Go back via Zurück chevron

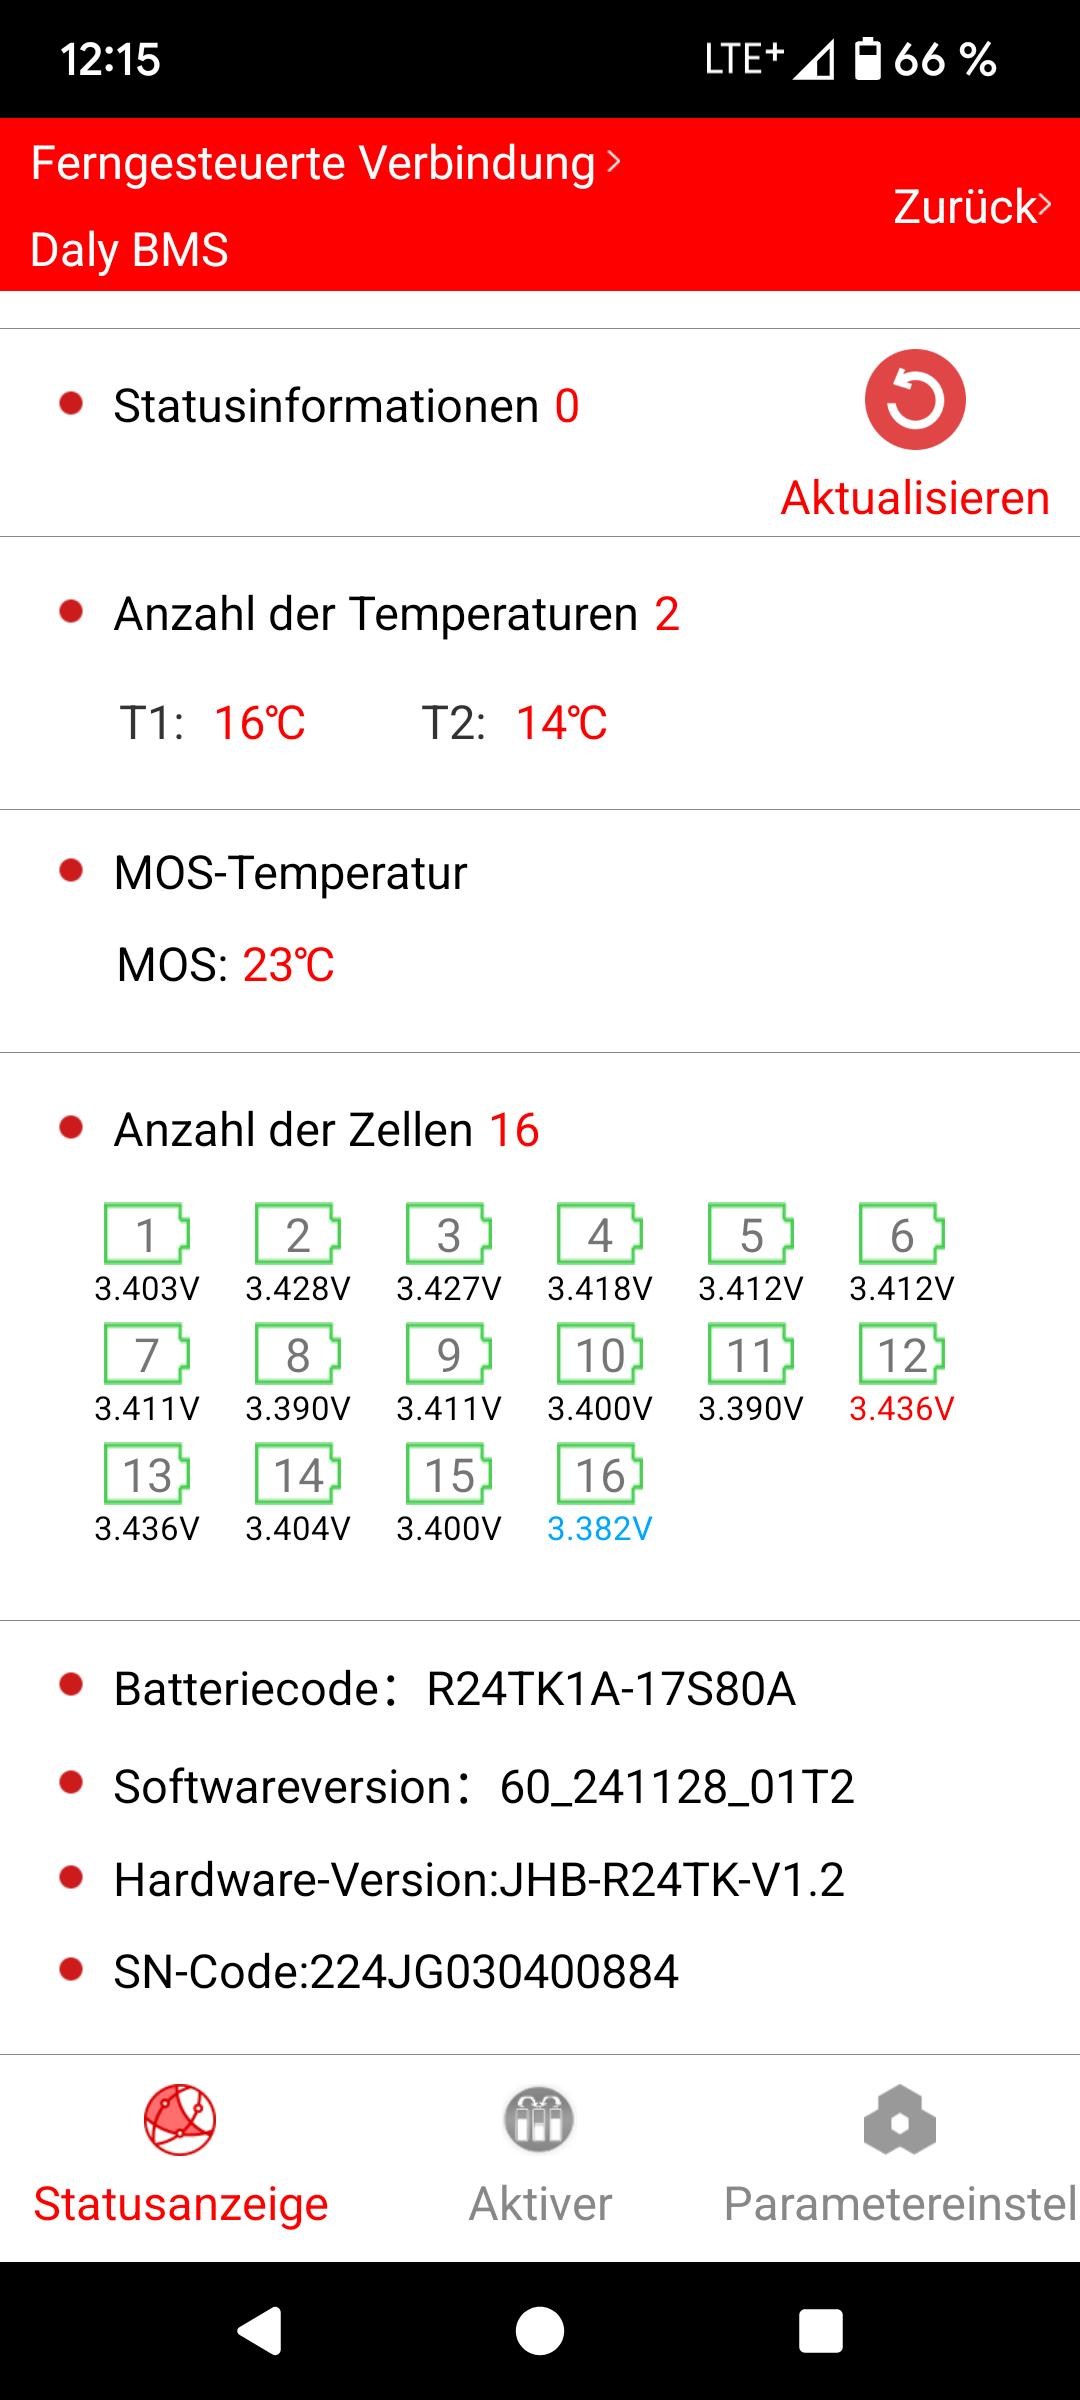(1044, 205)
